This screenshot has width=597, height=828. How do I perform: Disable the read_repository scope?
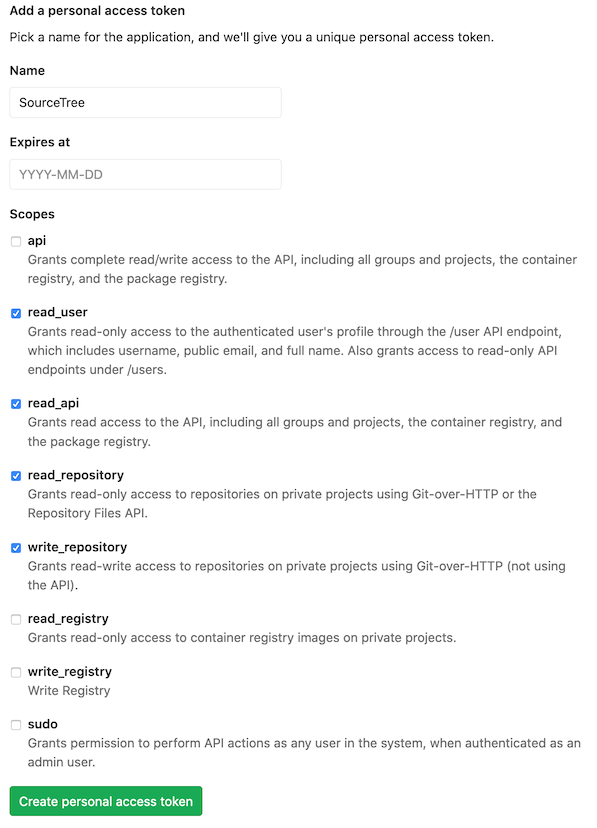pyautogui.click(x=15, y=475)
